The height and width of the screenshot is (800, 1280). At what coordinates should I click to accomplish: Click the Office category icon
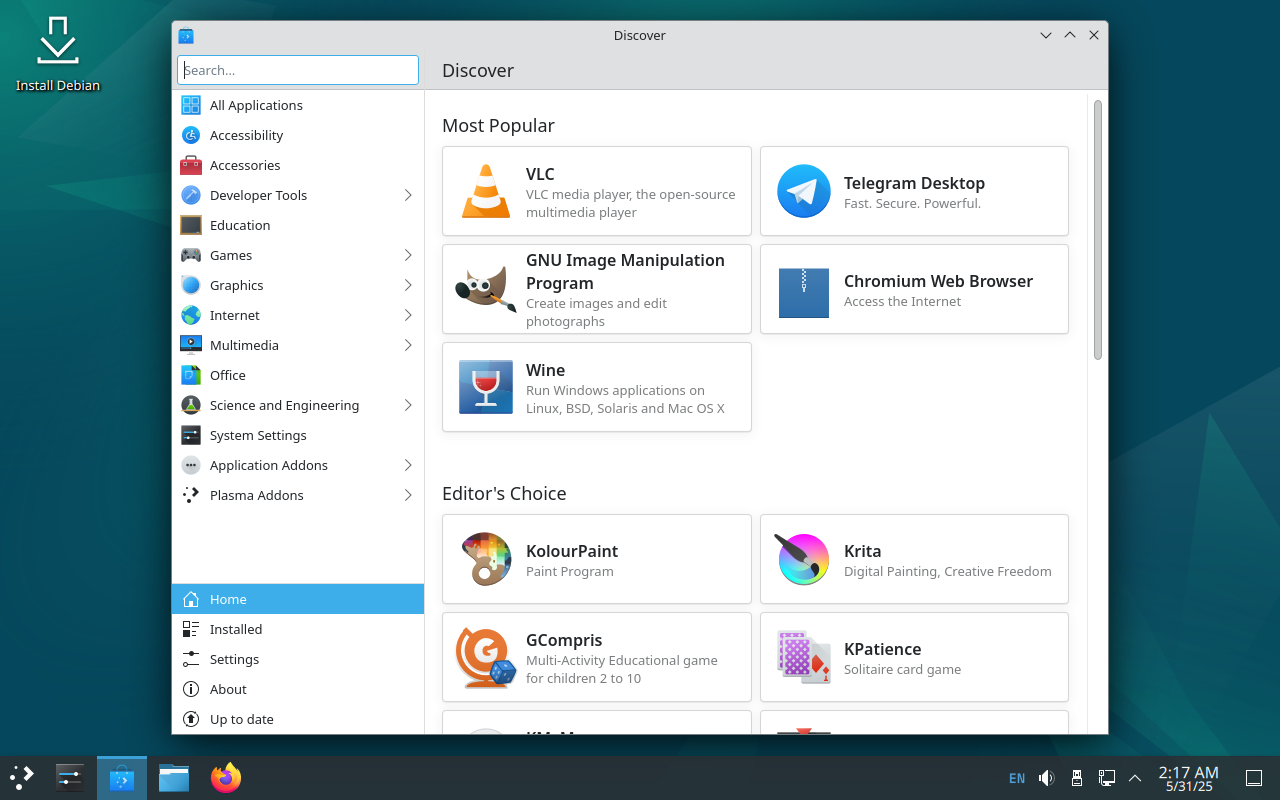[191, 375]
